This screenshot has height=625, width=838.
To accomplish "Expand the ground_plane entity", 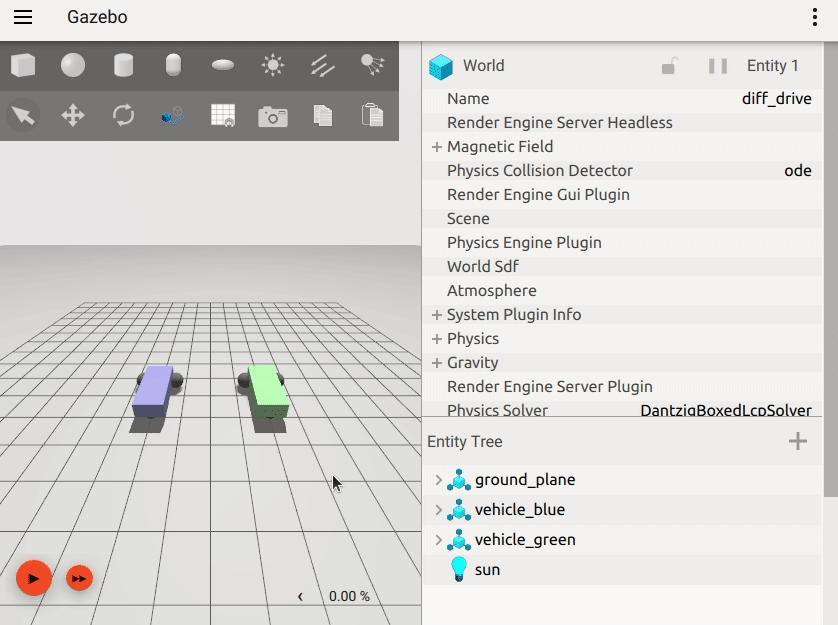I will (x=439, y=480).
